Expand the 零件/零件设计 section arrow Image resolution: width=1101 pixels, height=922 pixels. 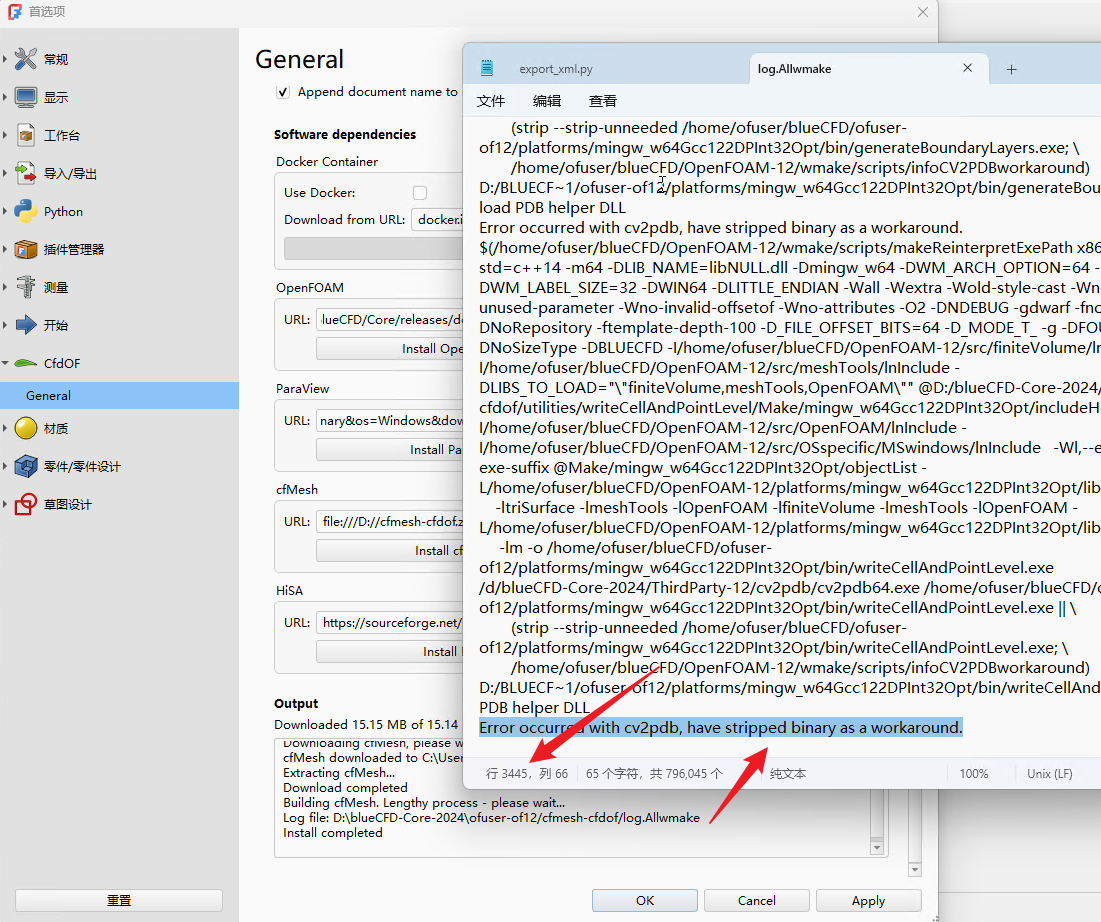(6, 466)
